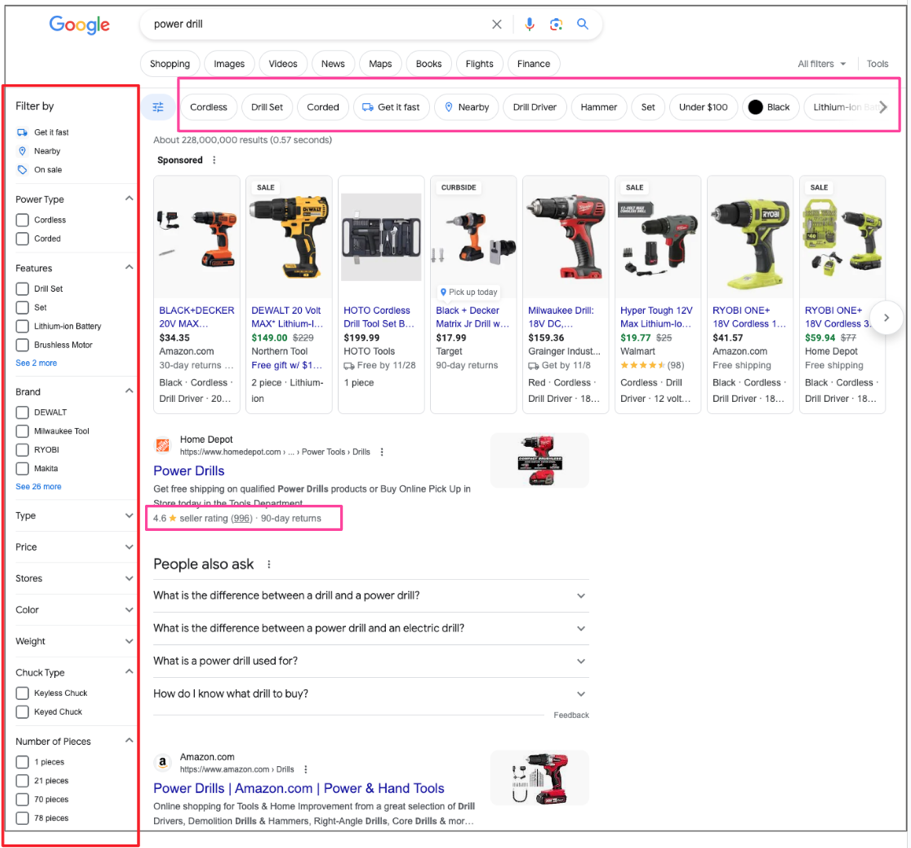Expand the Color filter section
The height and width of the screenshot is (848, 911).
click(x=129, y=609)
